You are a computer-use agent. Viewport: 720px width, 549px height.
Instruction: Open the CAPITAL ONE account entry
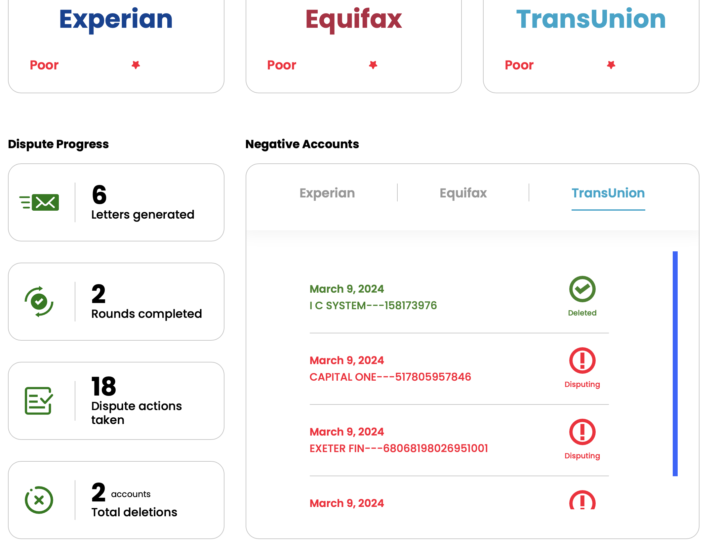point(390,377)
